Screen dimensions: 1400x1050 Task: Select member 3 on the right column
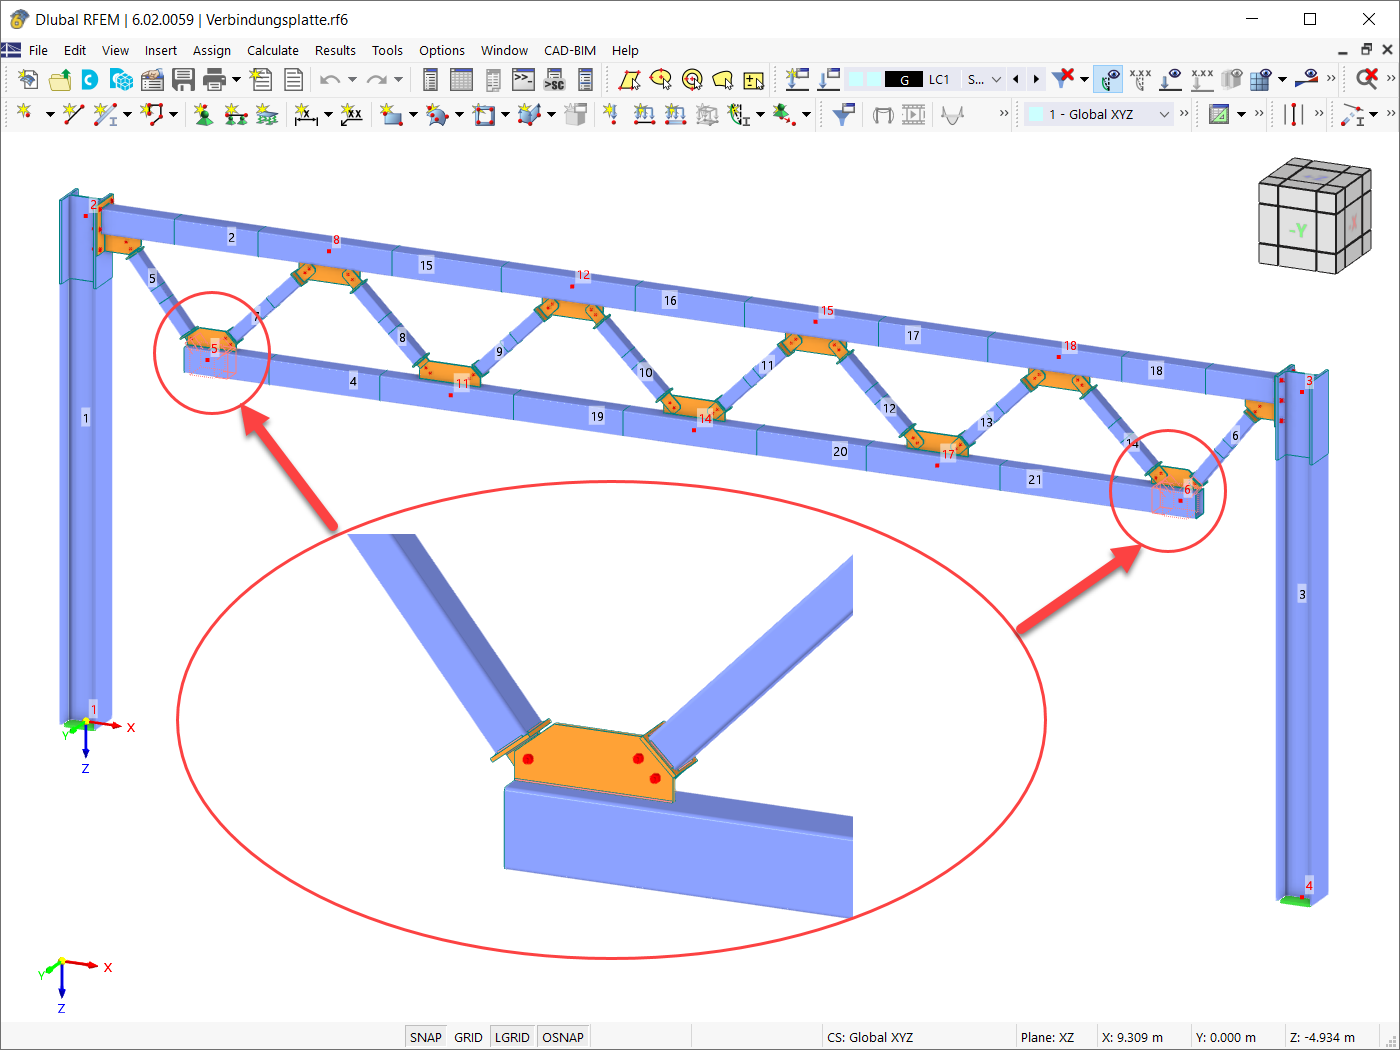pos(1302,594)
